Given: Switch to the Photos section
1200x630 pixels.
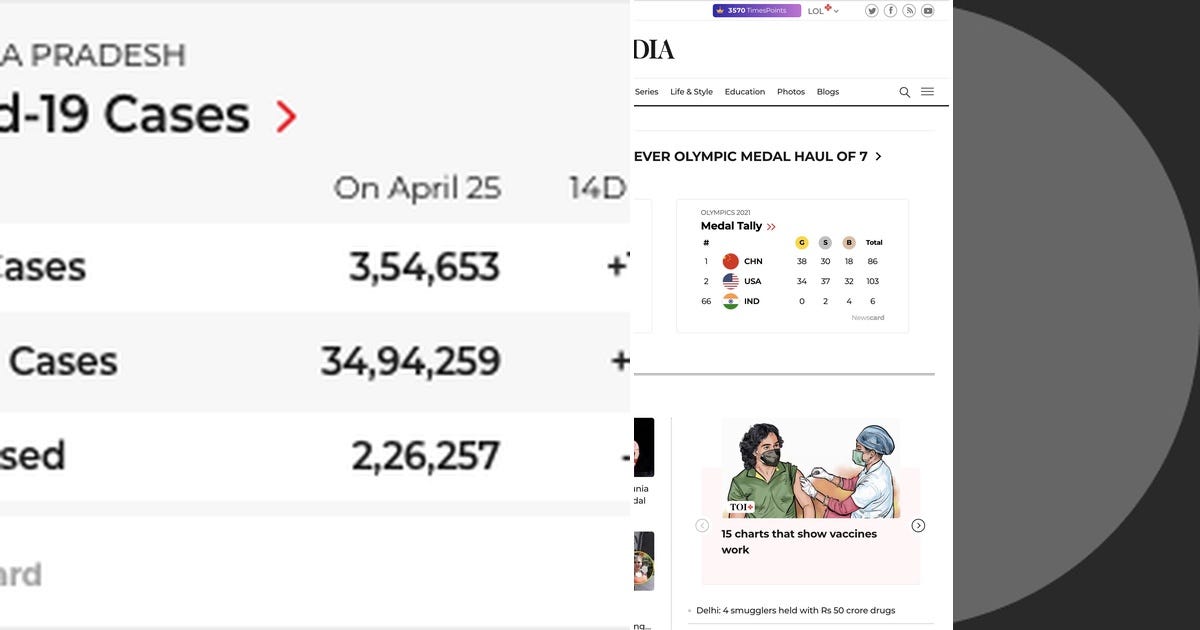Looking at the screenshot, I should (x=791, y=91).
